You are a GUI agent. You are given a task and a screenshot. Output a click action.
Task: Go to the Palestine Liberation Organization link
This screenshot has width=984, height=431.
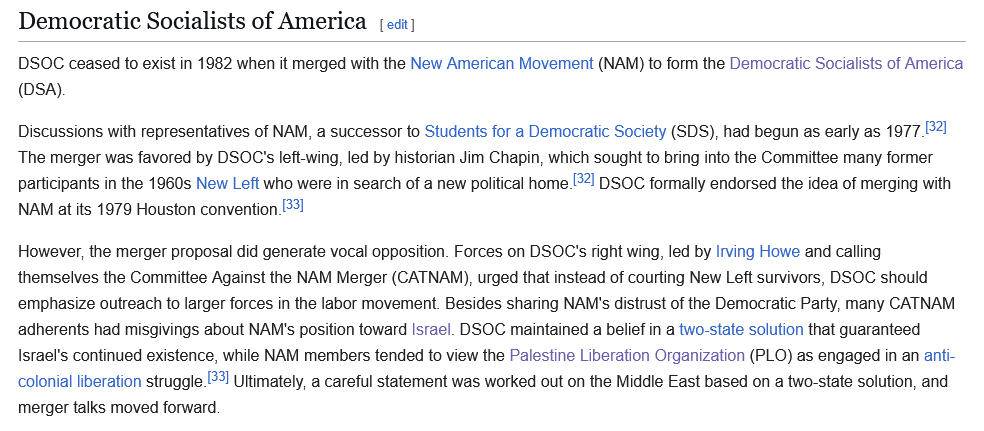coord(626,355)
